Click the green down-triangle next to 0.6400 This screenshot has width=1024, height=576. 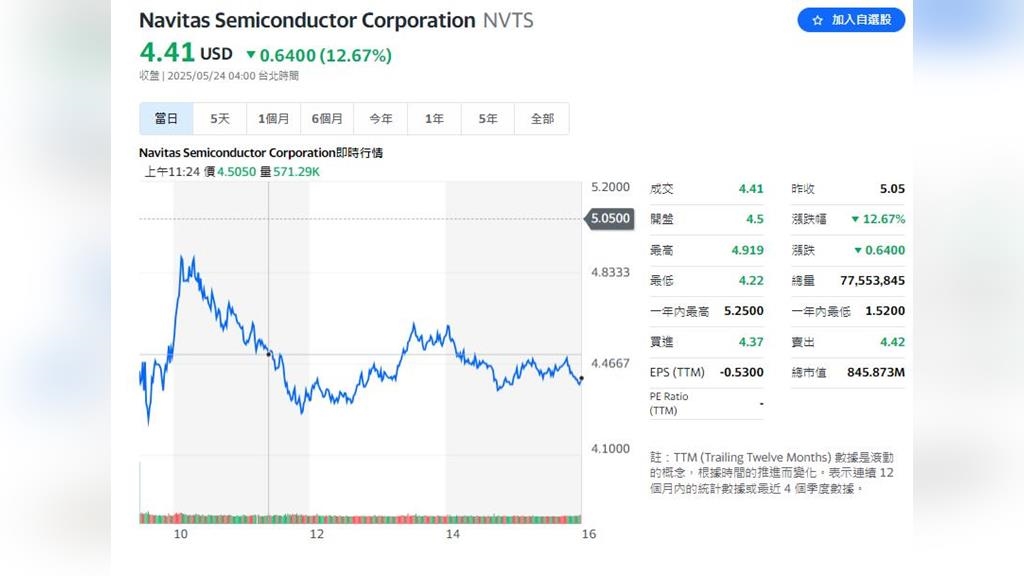(x=251, y=56)
